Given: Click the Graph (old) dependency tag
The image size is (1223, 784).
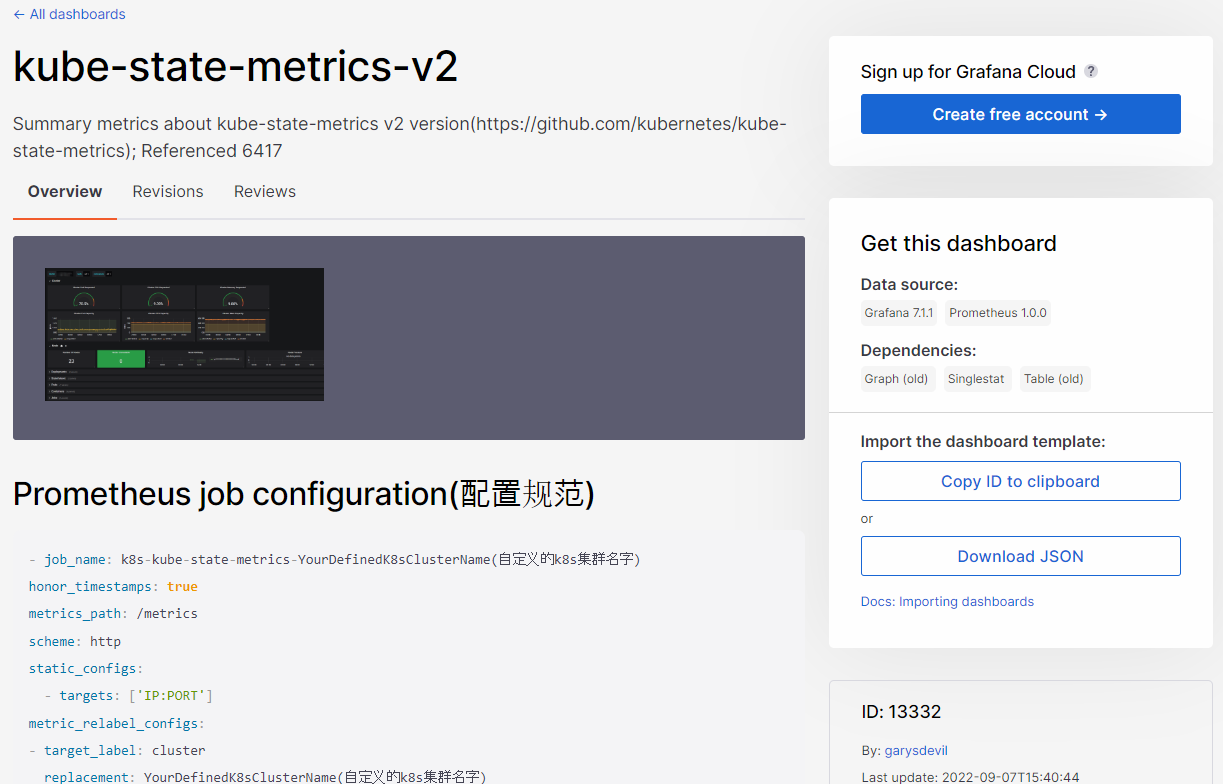Looking at the screenshot, I should (x=898, y=379).
